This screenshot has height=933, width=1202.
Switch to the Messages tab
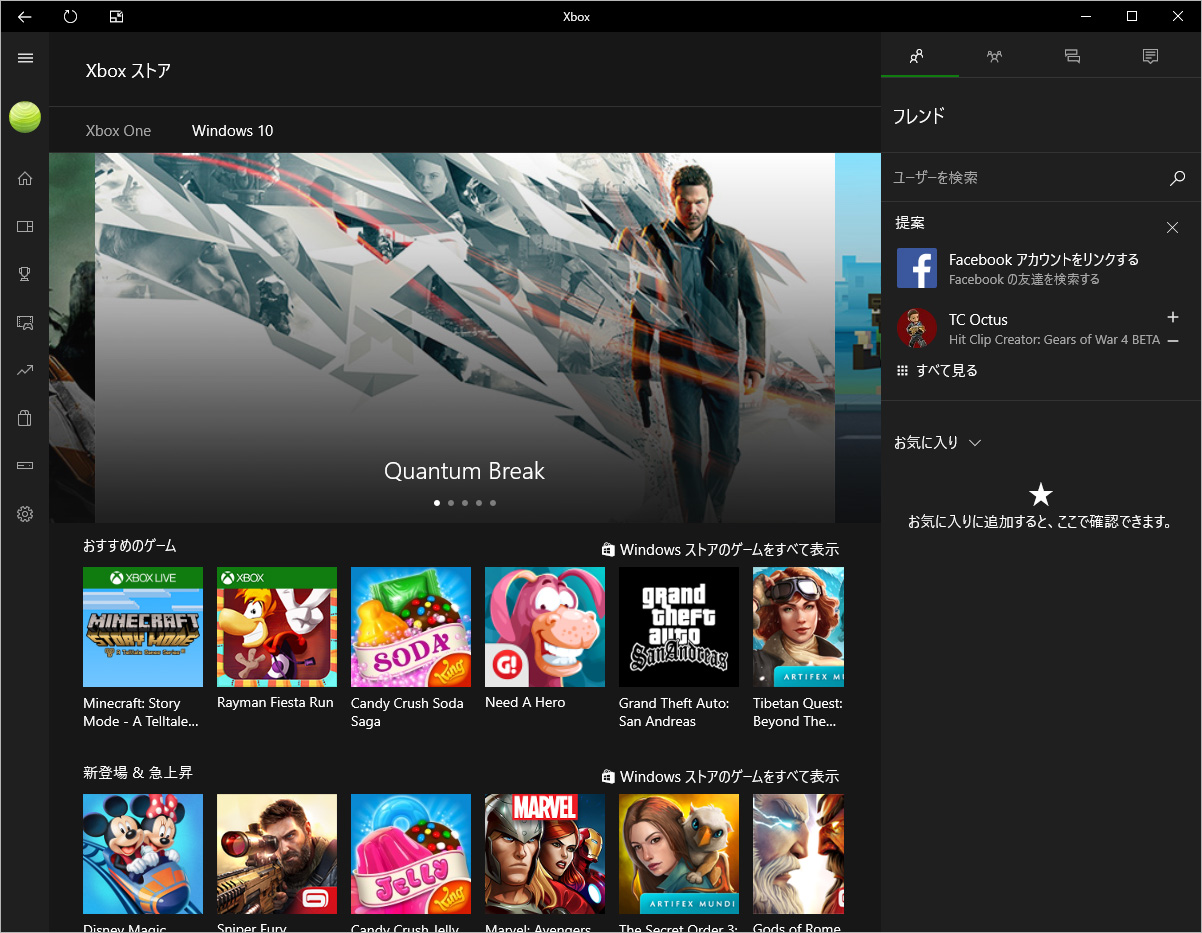[x=1072, y=56]
